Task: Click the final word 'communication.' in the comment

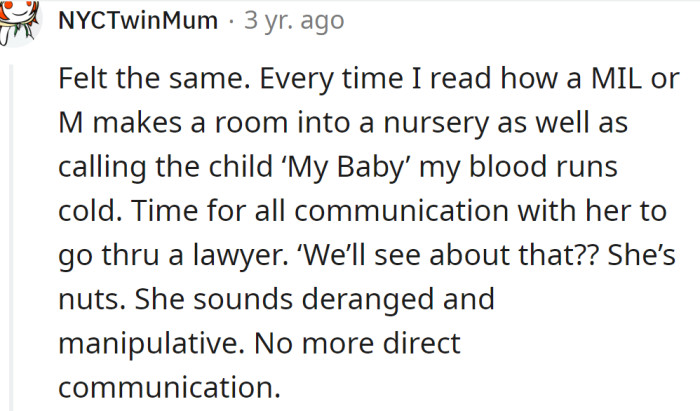Action: pos(170,387)
